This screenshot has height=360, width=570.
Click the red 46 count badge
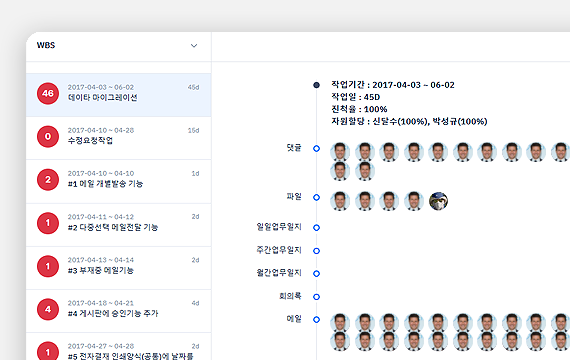click(x=48, y=93)
